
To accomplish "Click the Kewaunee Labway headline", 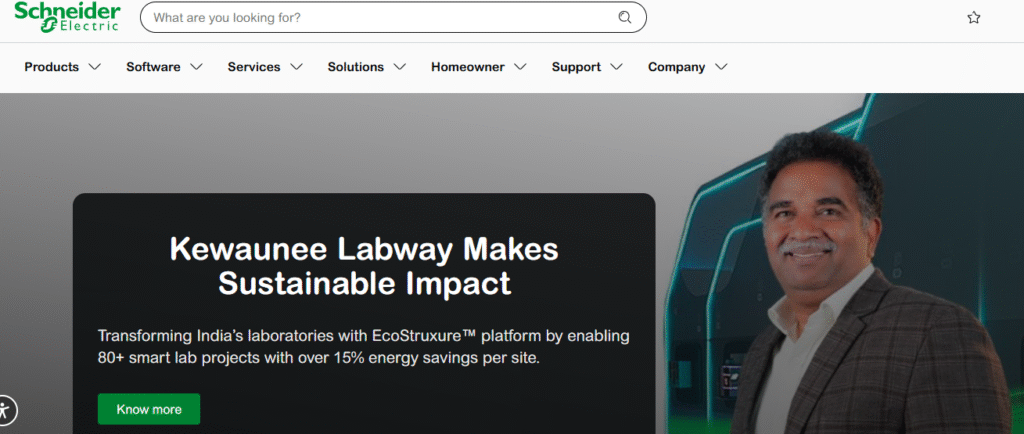I will (364, 265).
